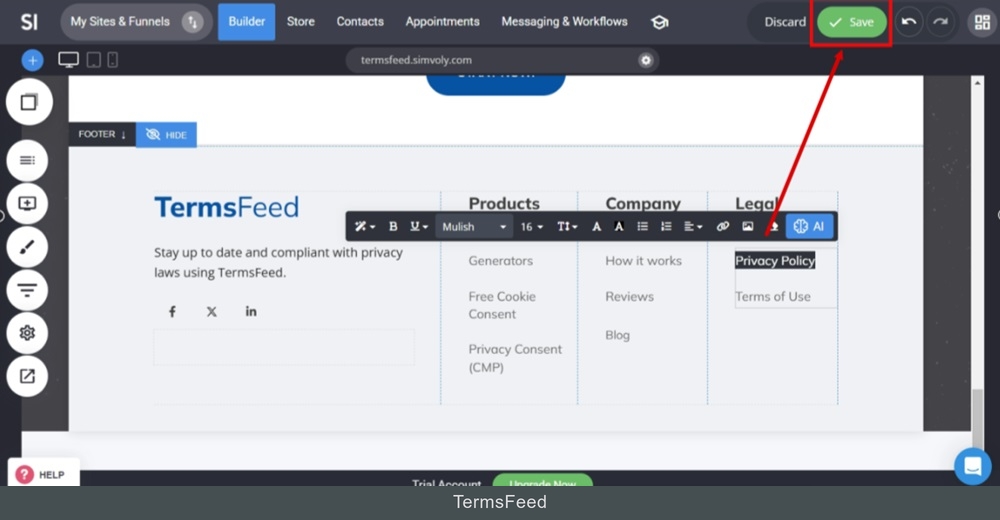Click the Facebook social icon
1000x520 pixels.
pos(172,311)
